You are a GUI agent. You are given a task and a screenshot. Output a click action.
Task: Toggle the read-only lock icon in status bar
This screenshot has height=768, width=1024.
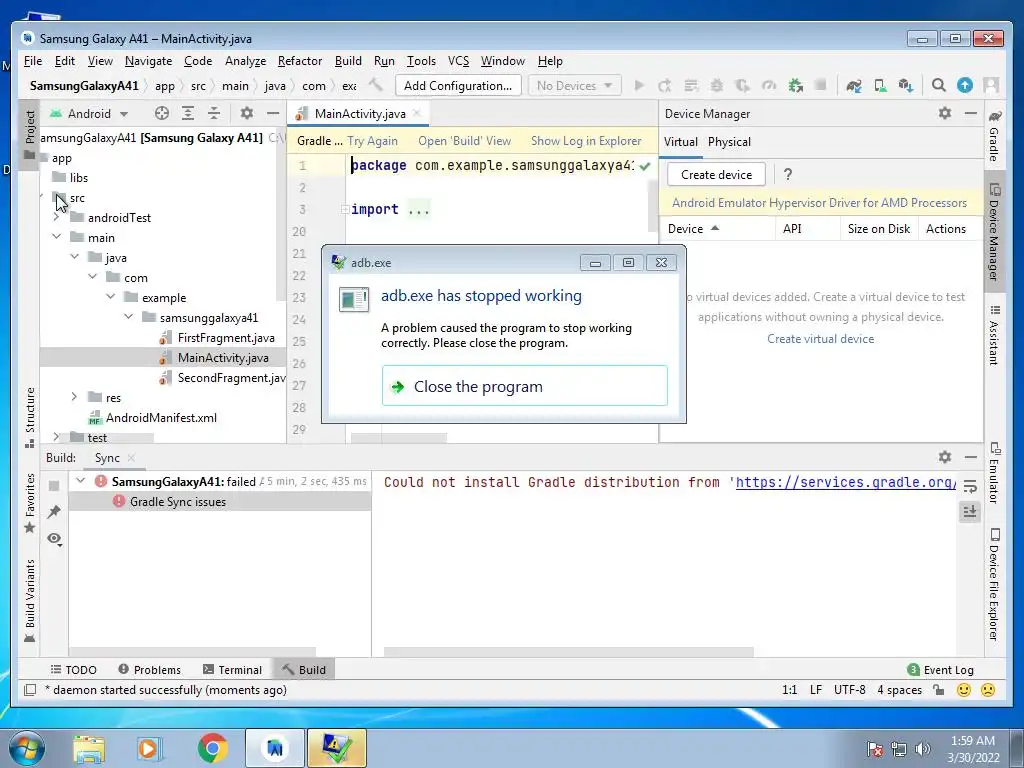pos(938,690)
